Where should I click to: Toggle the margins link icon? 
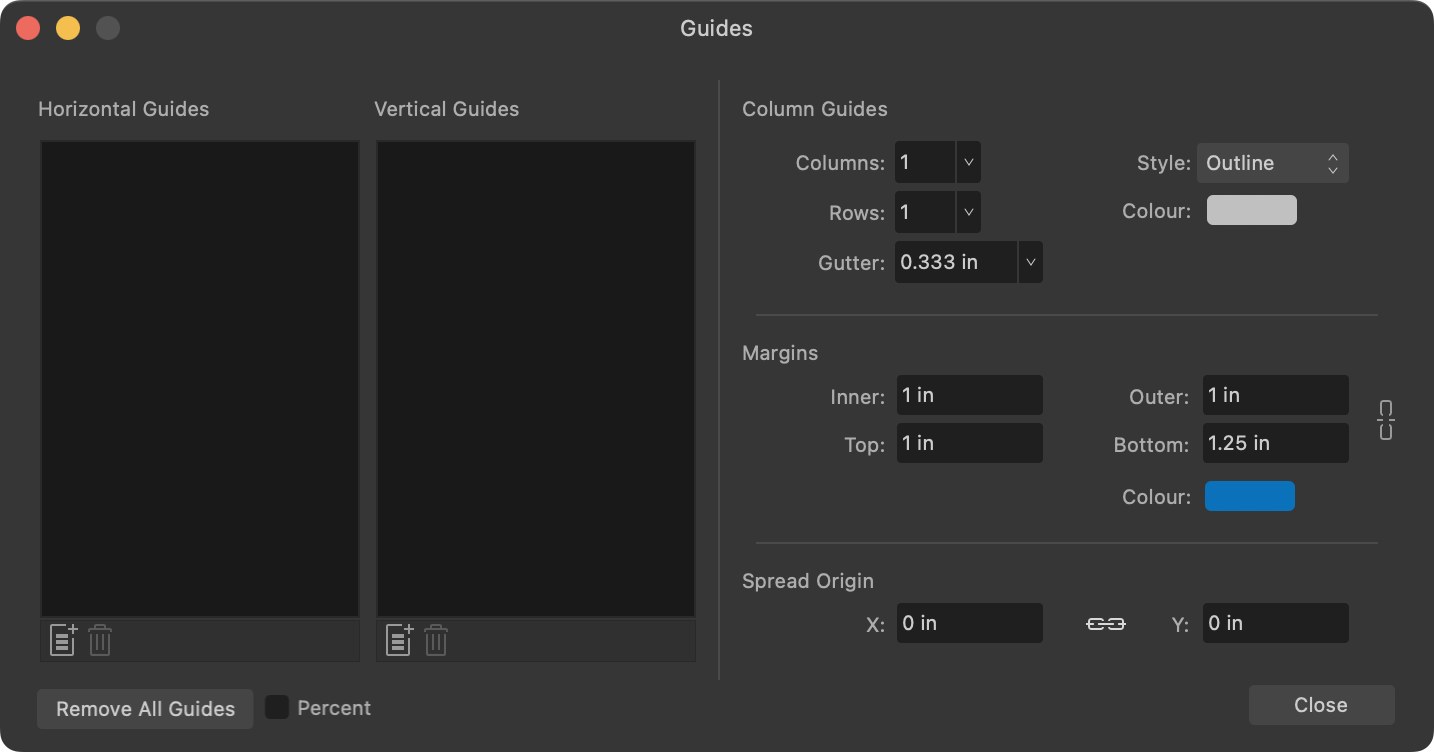pyautogui.click(x=1385, y=420)
